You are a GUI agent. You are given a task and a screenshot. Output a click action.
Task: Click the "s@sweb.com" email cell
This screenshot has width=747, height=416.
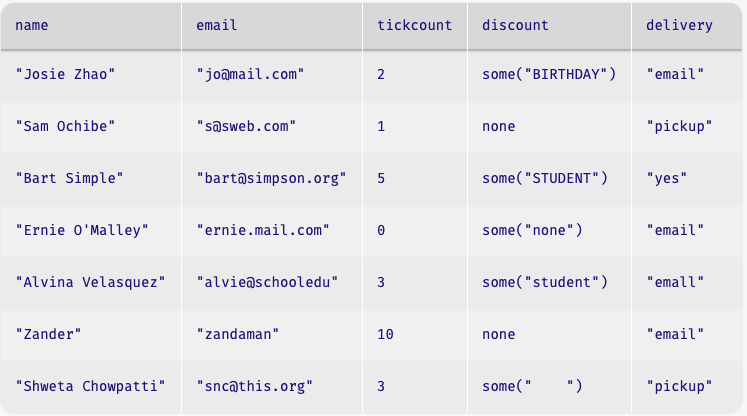click(272, 126)
